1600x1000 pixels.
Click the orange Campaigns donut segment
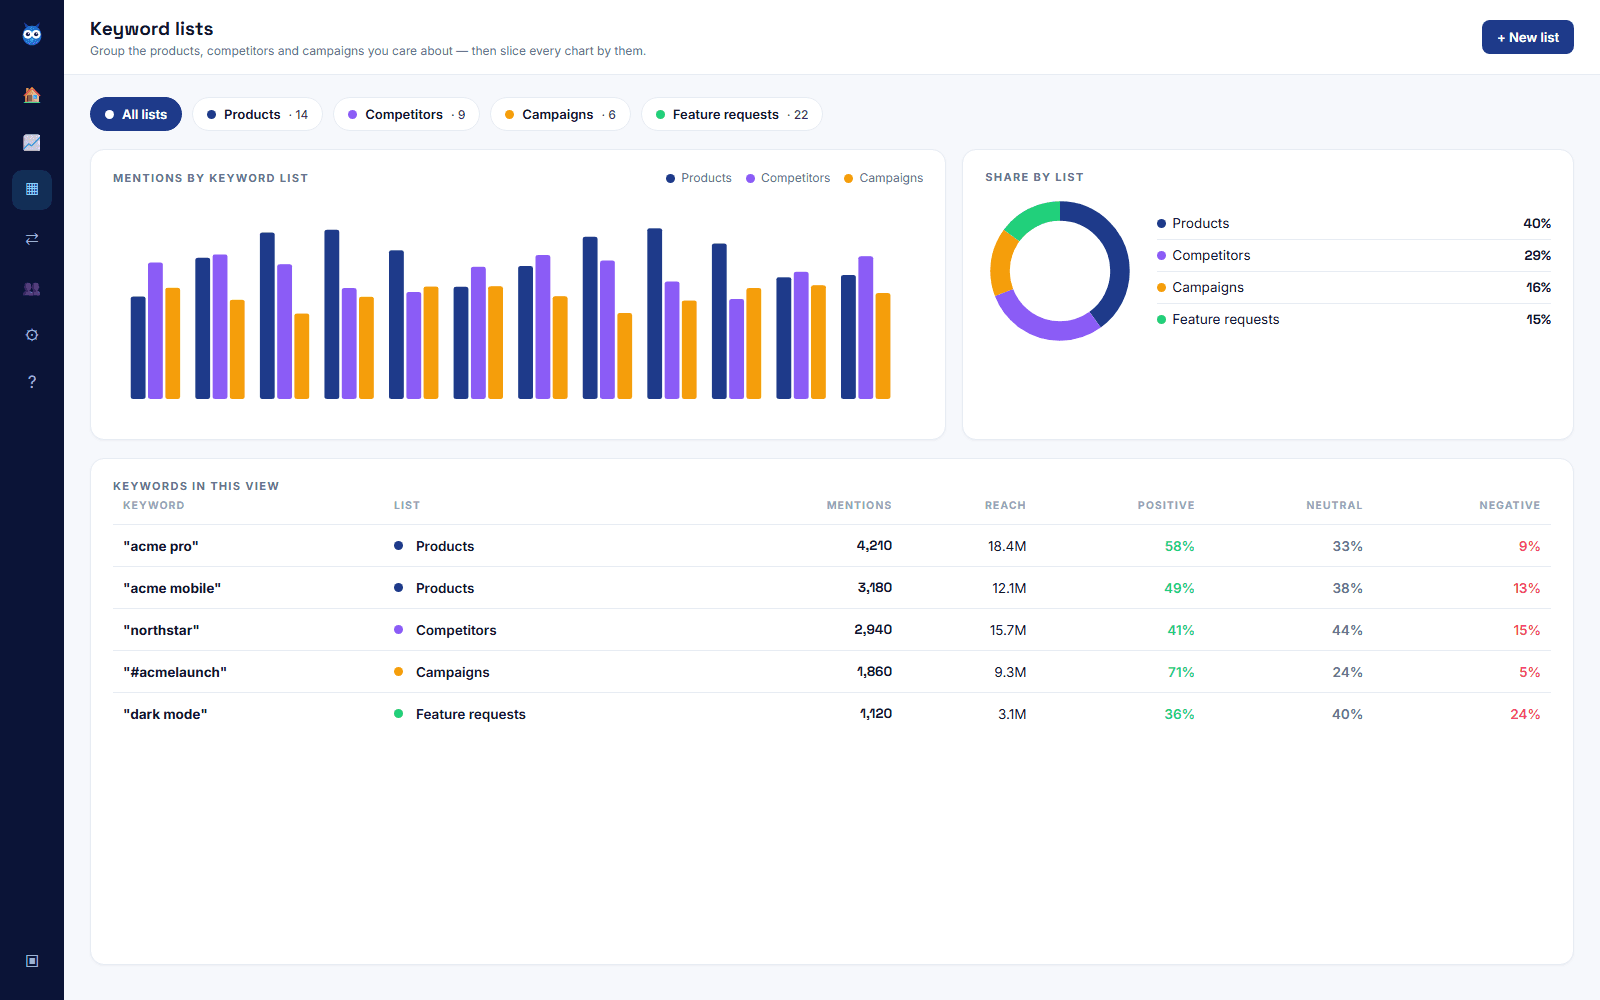point(1002,262)
